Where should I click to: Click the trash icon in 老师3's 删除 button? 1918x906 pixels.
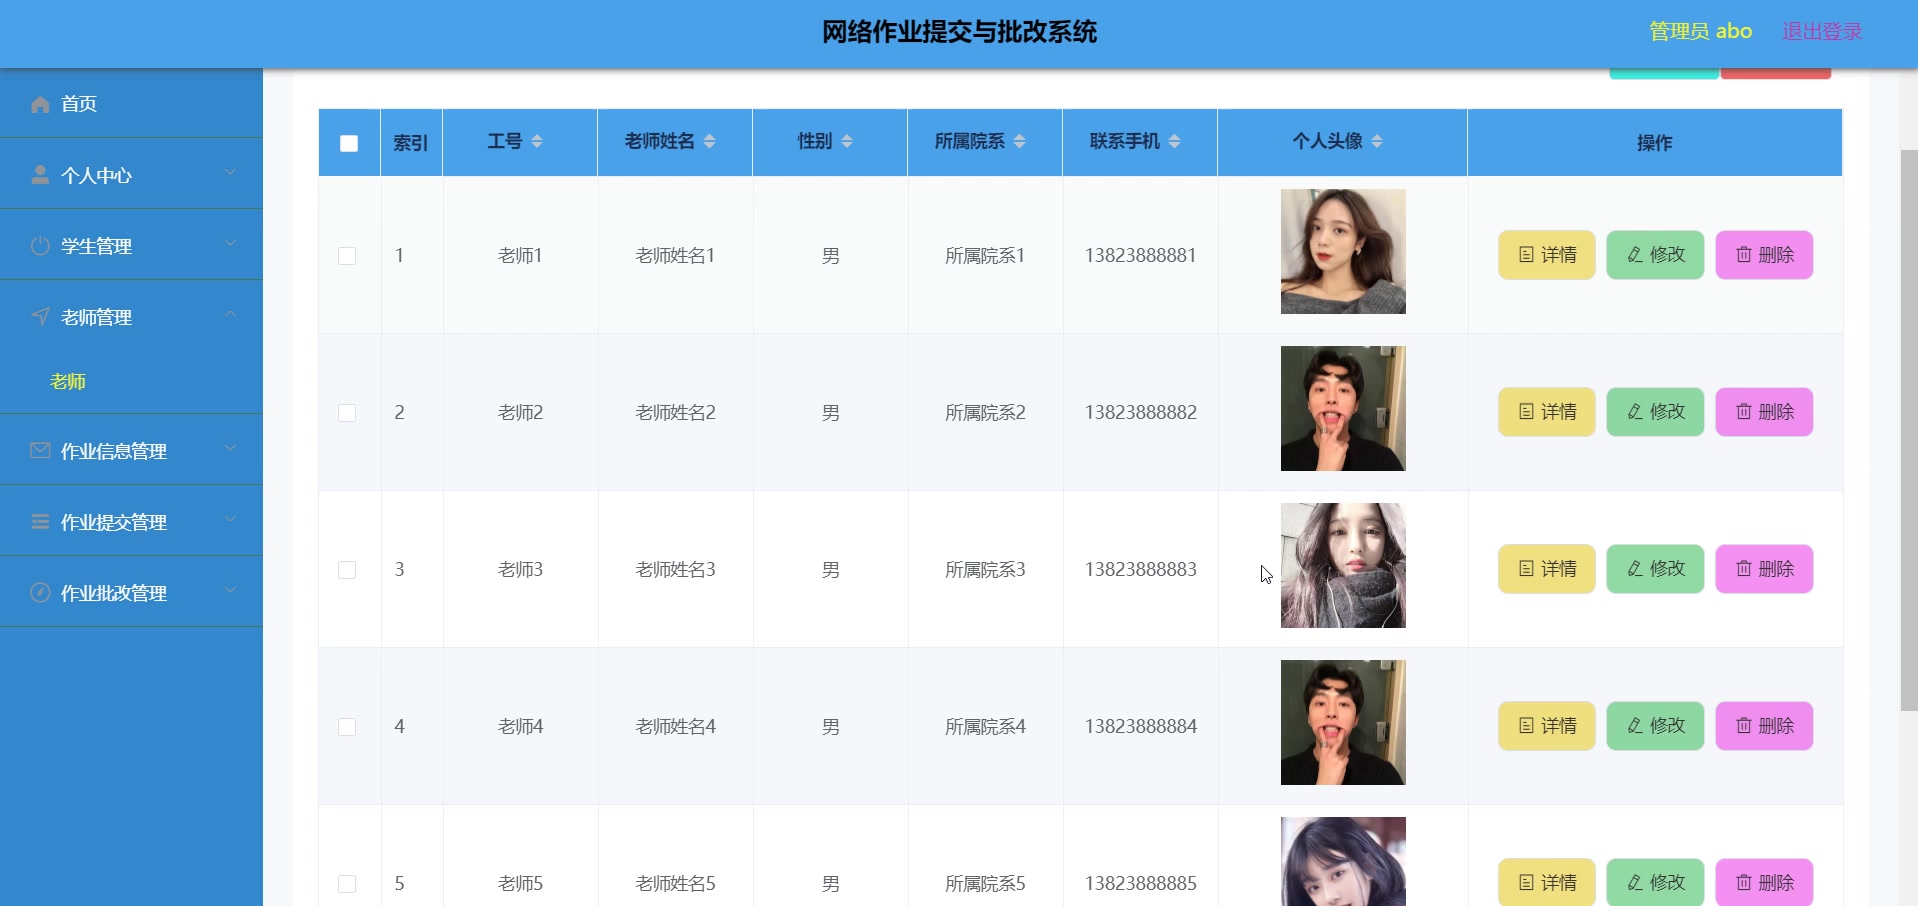coord(1741,569)
